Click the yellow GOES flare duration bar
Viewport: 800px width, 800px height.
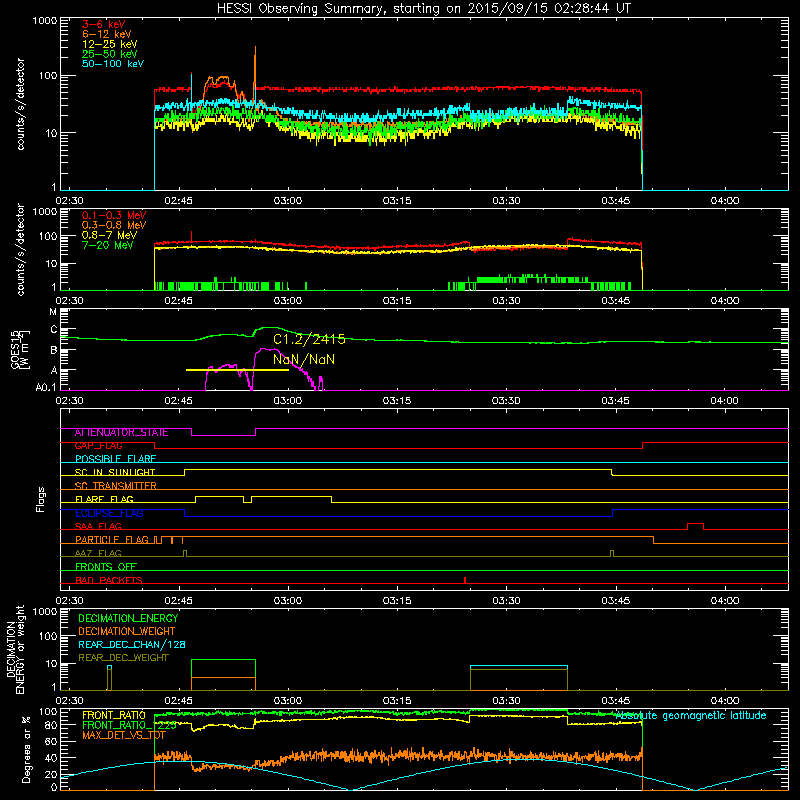(x=237, y=370)
